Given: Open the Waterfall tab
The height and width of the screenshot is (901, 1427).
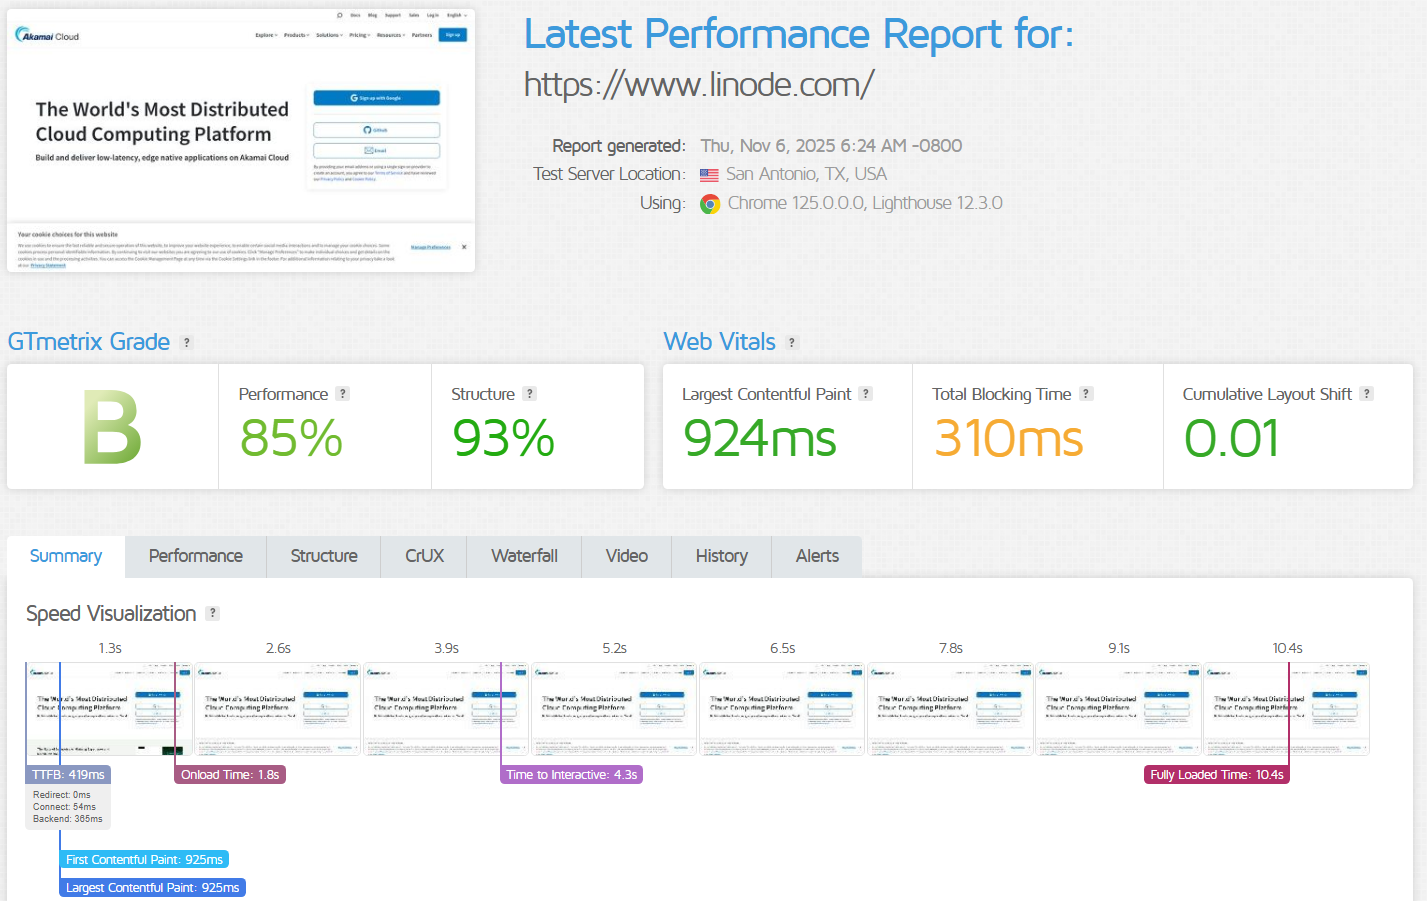Looking at the screenshot, I should (524, 556).
